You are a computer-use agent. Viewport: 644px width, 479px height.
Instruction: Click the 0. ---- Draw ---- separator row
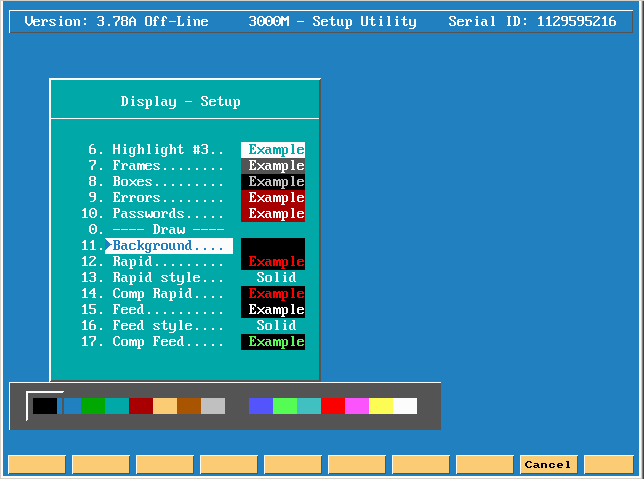tap(156, 230)
